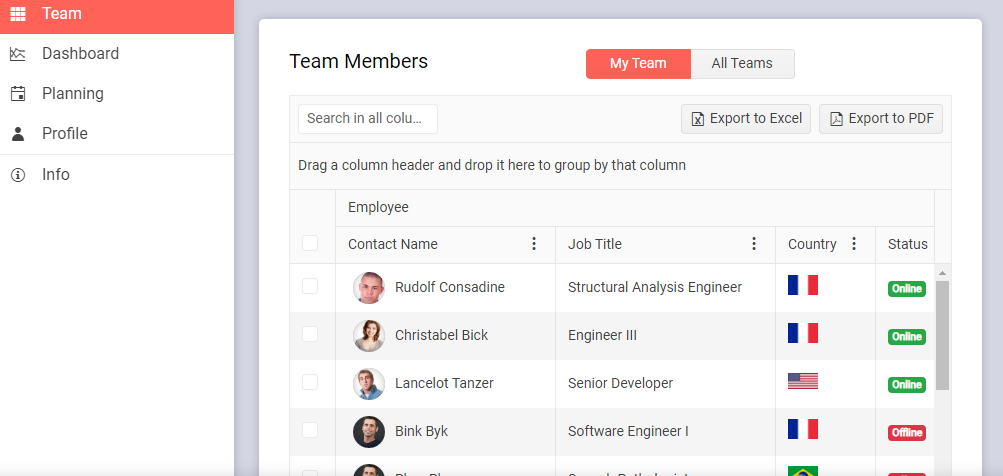Open the Contact Name column menu
Viewport: 1003px width, 476px height.
pyautogui.click(x=534, y=244)
